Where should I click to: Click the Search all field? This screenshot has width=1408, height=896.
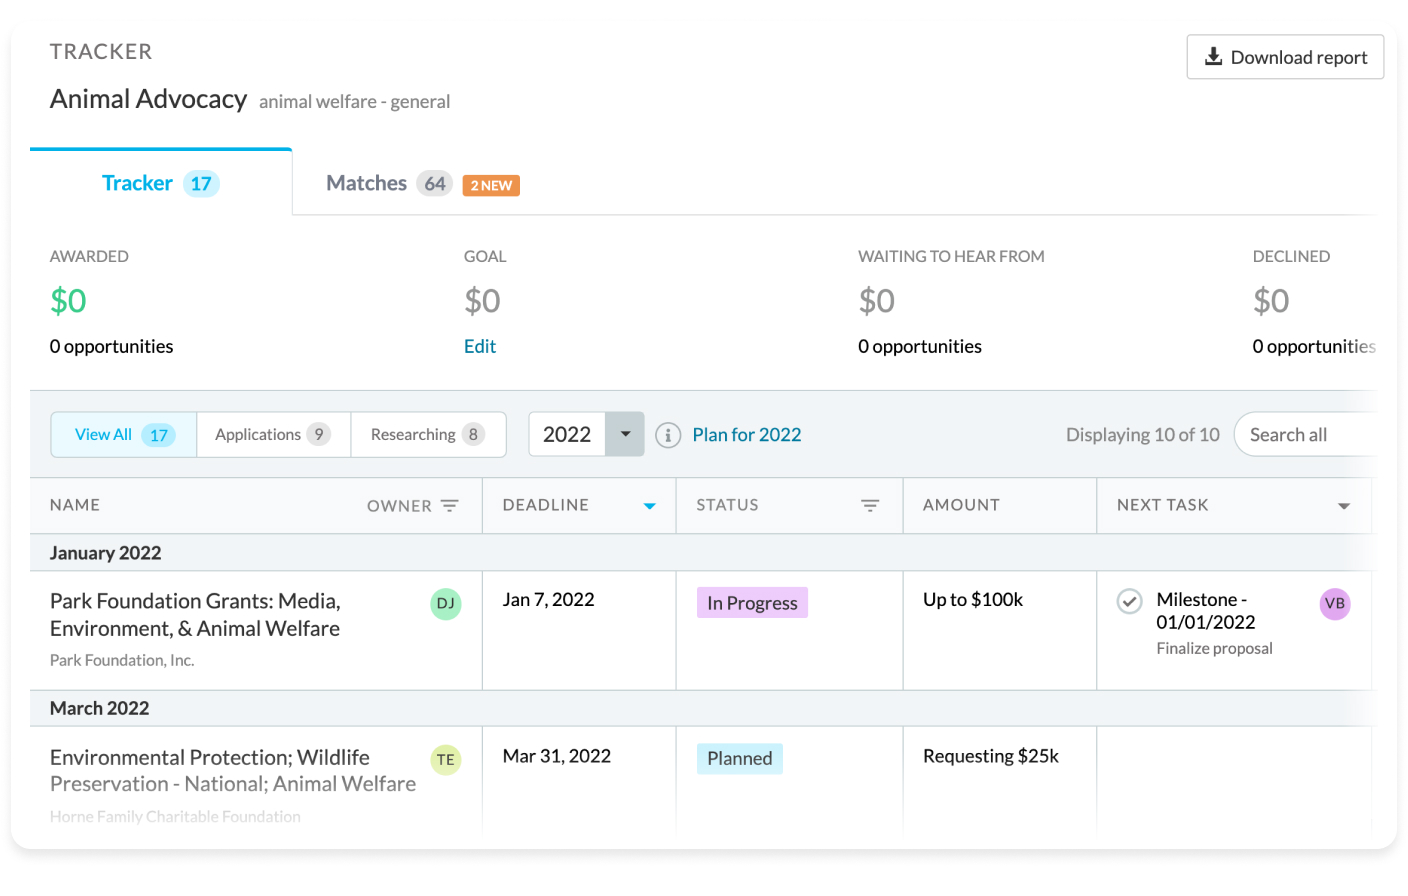1305,435
